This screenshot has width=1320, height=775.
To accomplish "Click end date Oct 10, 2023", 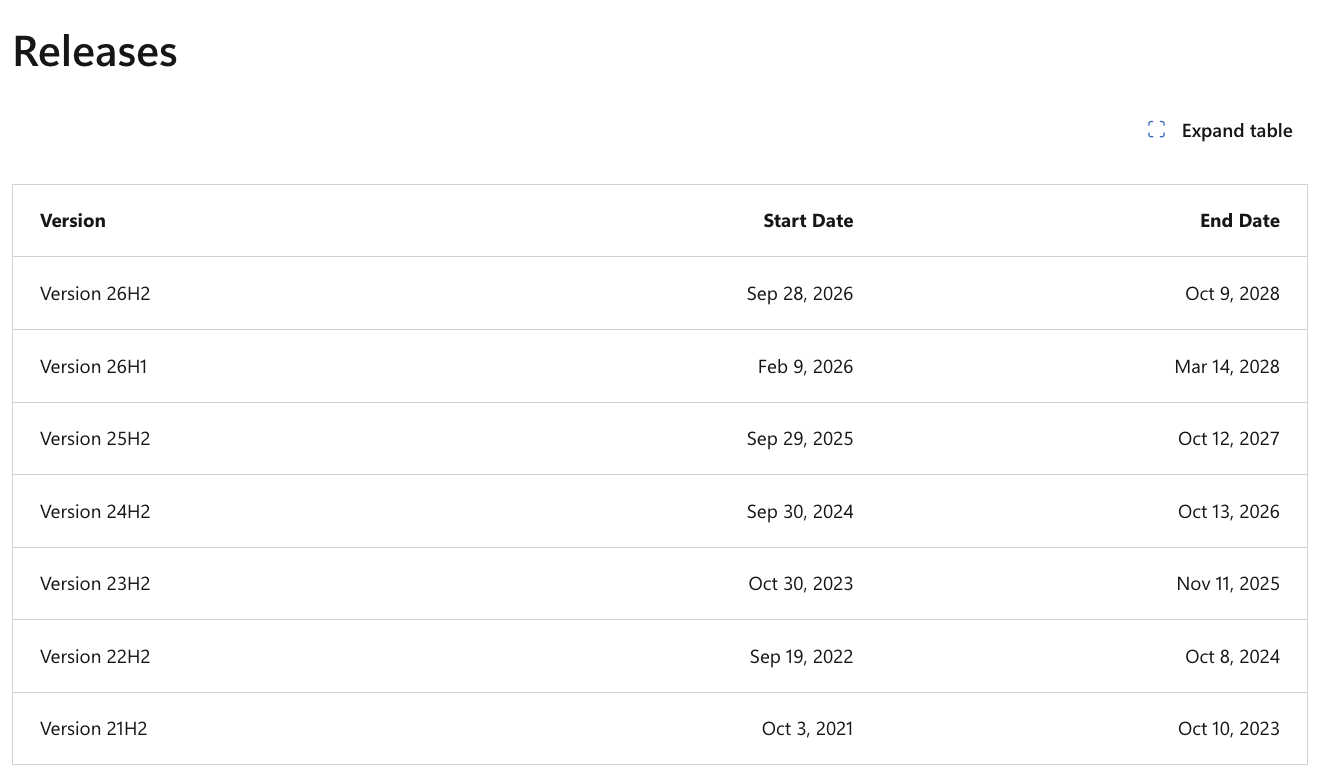I will [x=1228, y=729].
